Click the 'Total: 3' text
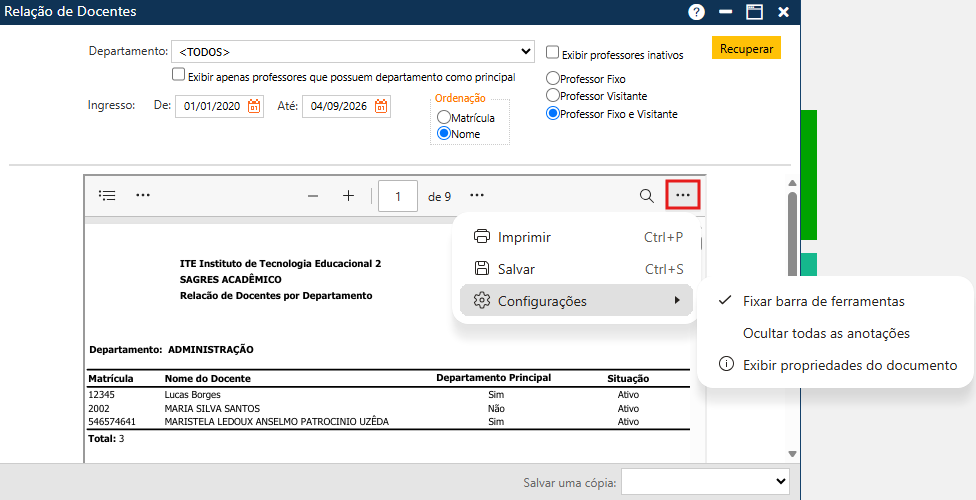The height and width of the screenshot is (500, 976). pyautogui.click(x=106, y=438)
